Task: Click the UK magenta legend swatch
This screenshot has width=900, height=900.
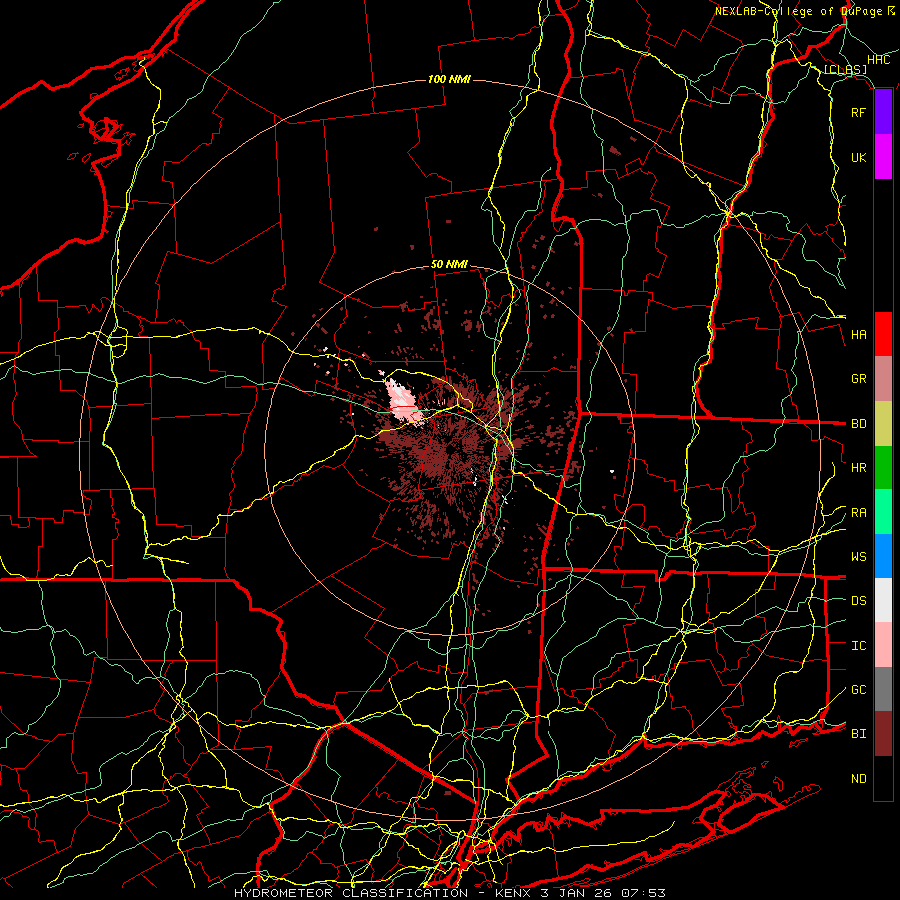Action: (883, 157)
